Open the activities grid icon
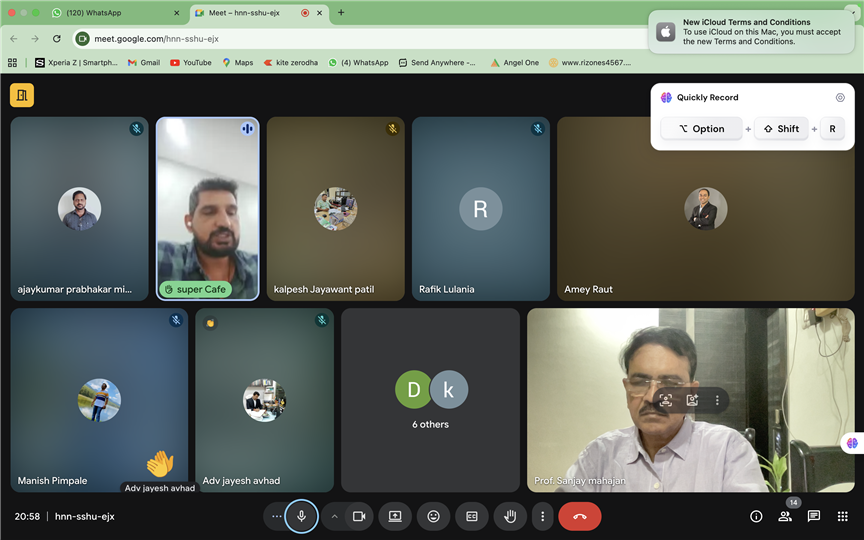 843,516
